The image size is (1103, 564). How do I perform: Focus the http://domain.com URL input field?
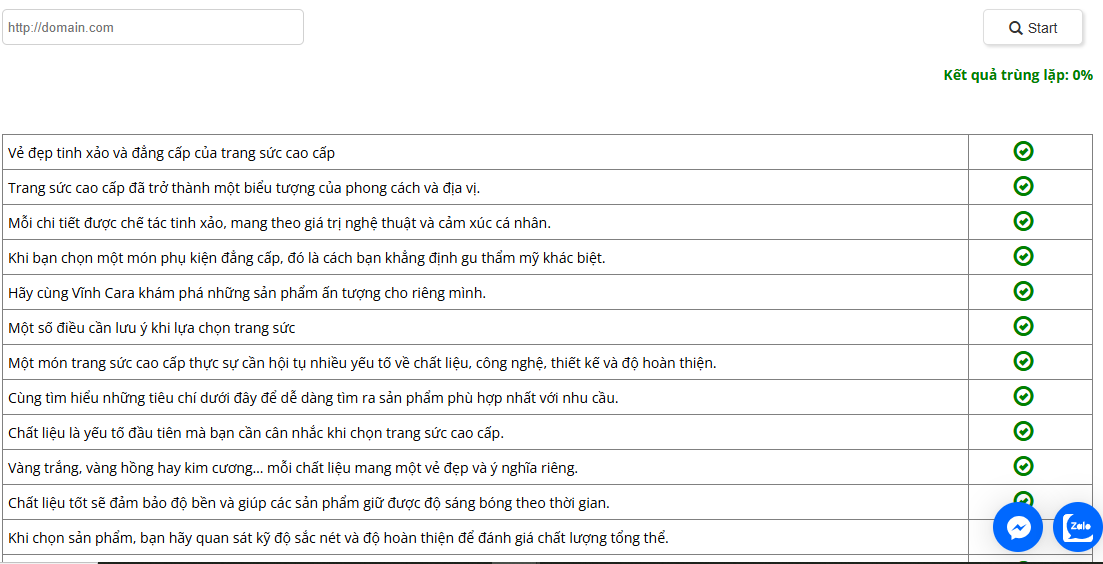pos(153,27)
